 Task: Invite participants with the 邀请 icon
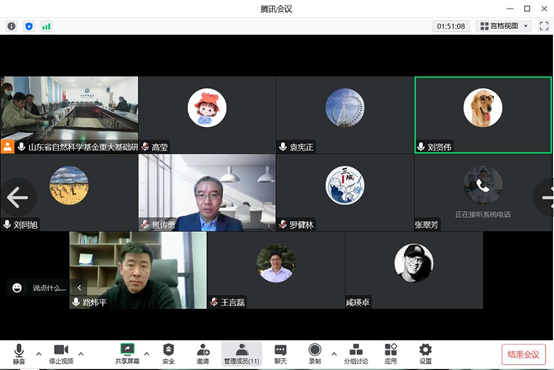203,353
